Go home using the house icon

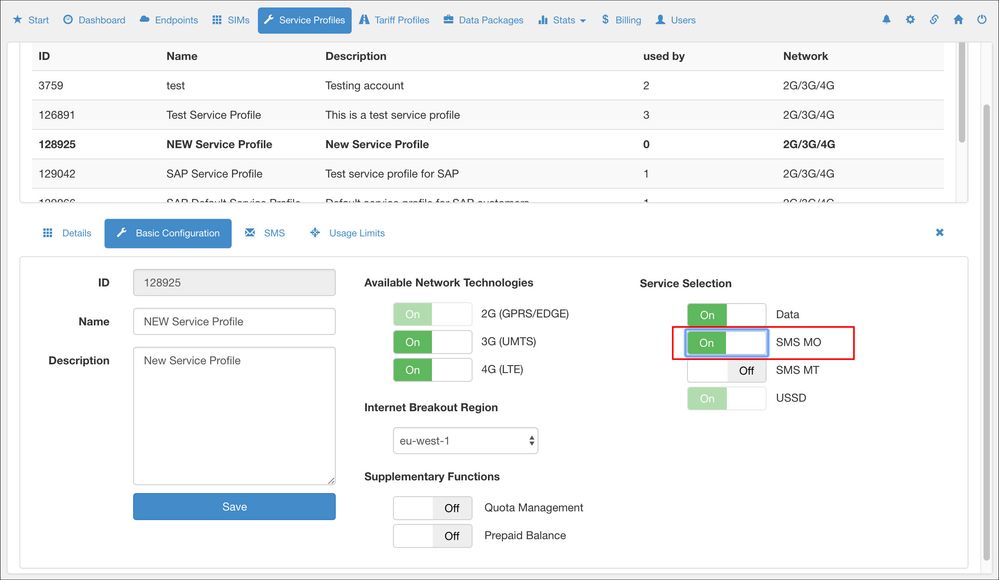[x=958, y=20]
